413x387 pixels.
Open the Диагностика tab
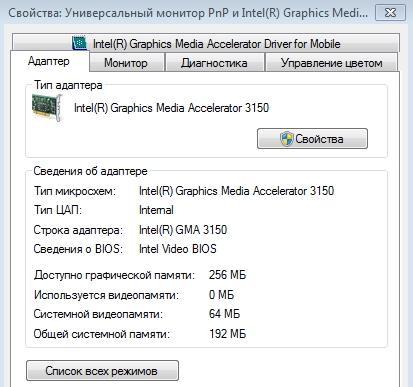[214, 63]
